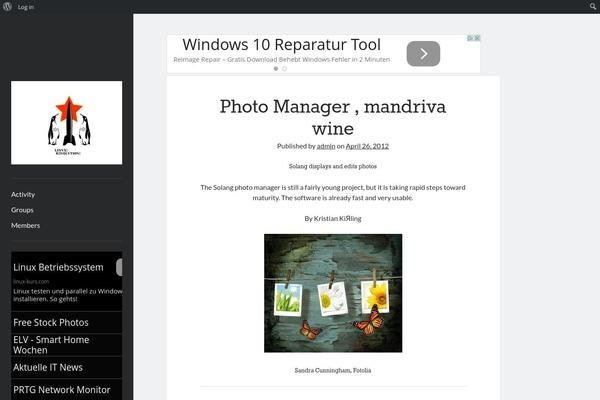Open the Groups menu item
Image resolution: width=600 pixels, height=400 pixels.
(22, 210)
